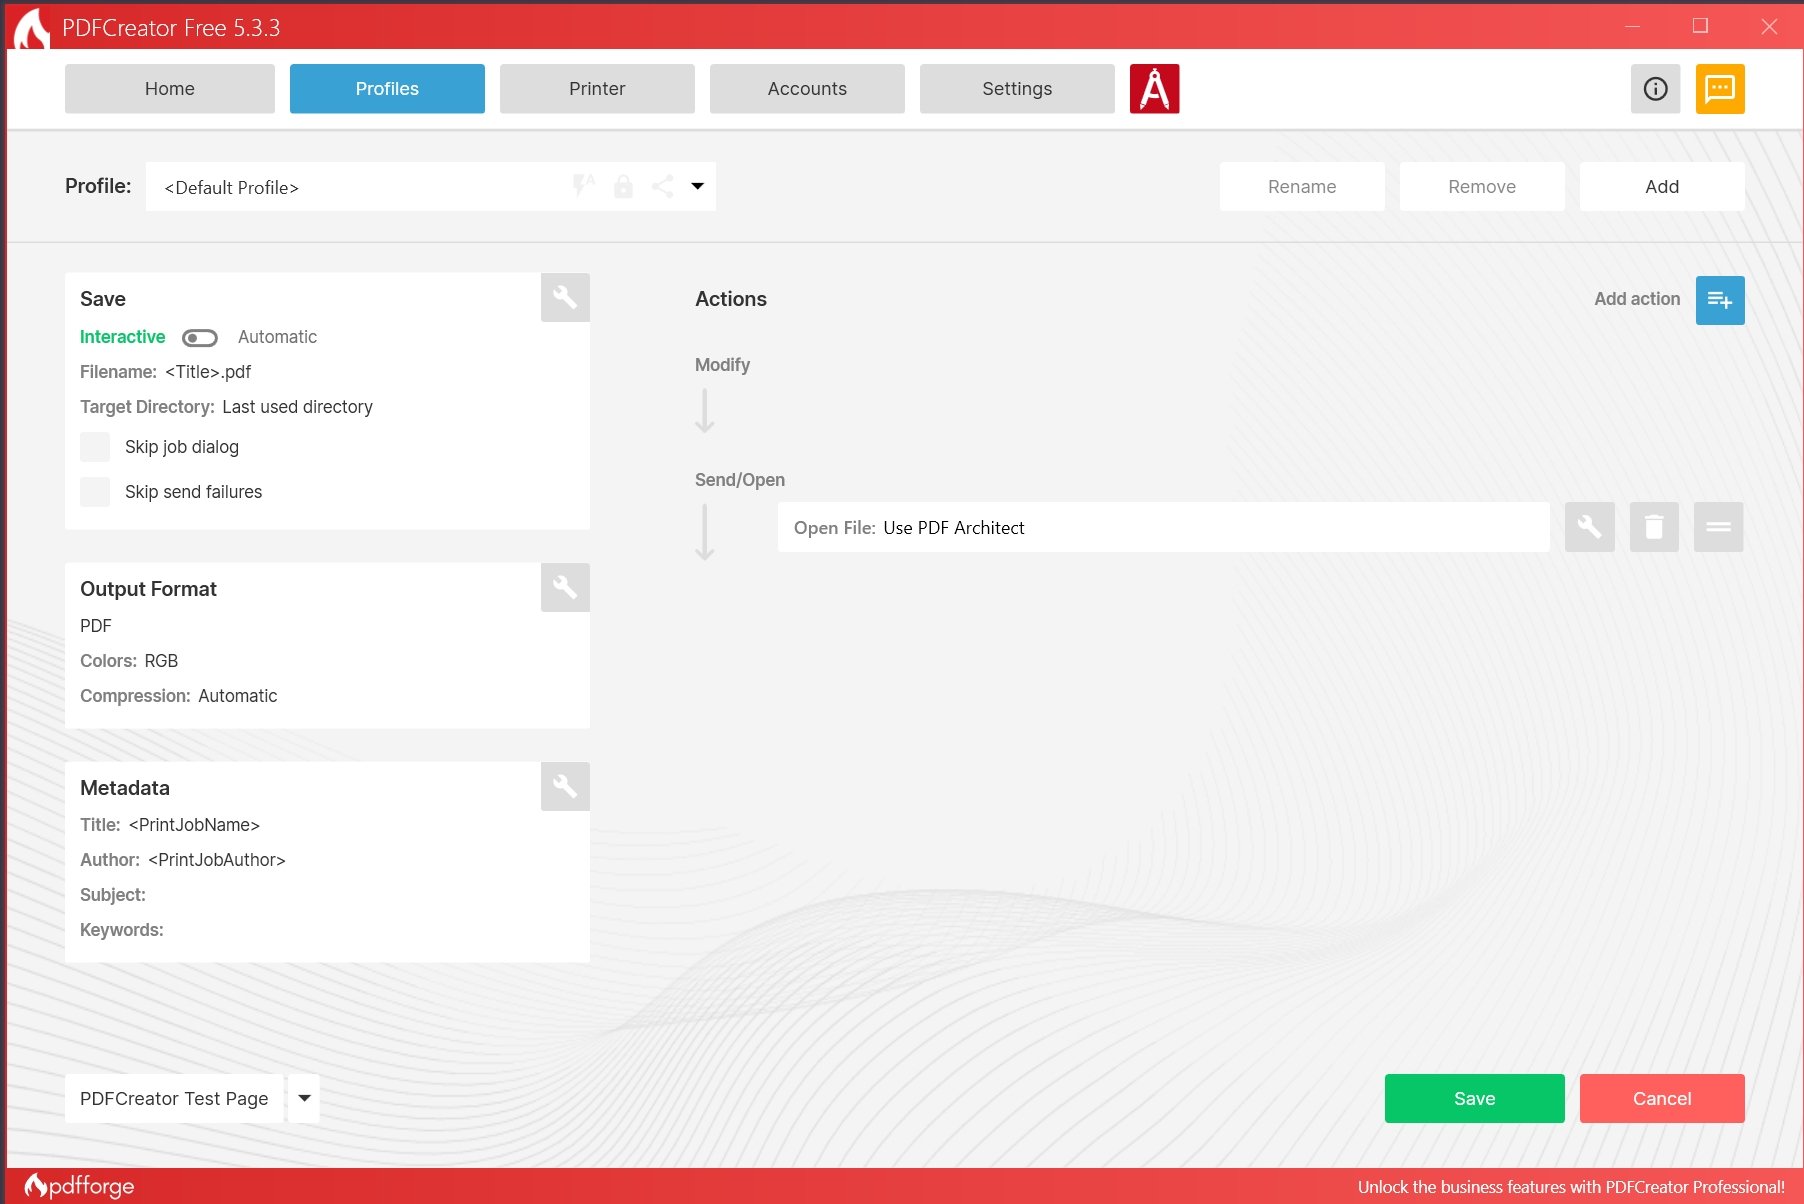Click the Unlock business features link
The width and height of the screenshot is (1804, 1204).
pos(1571,1187)
